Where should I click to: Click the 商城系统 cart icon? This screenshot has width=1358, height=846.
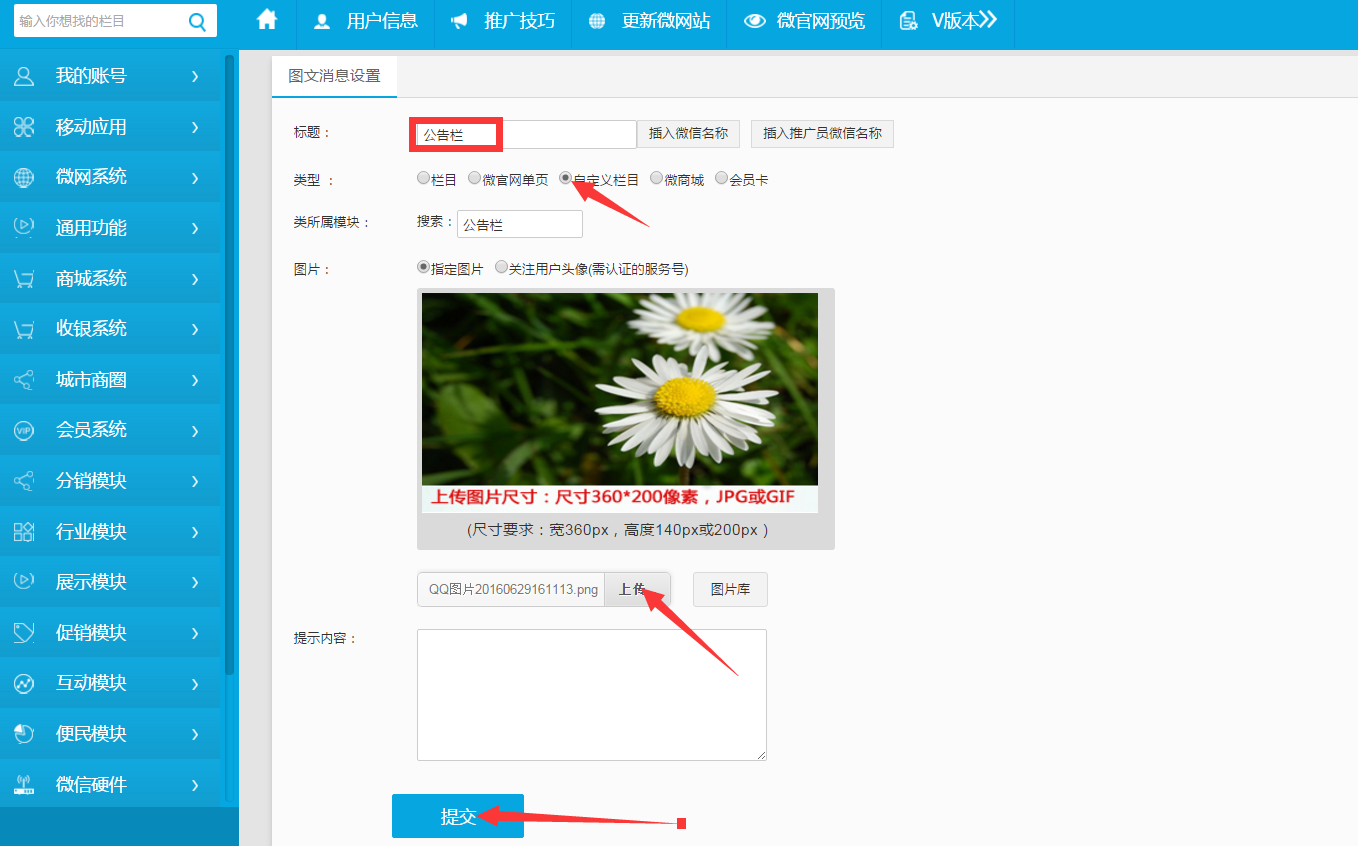click(24, 279)
